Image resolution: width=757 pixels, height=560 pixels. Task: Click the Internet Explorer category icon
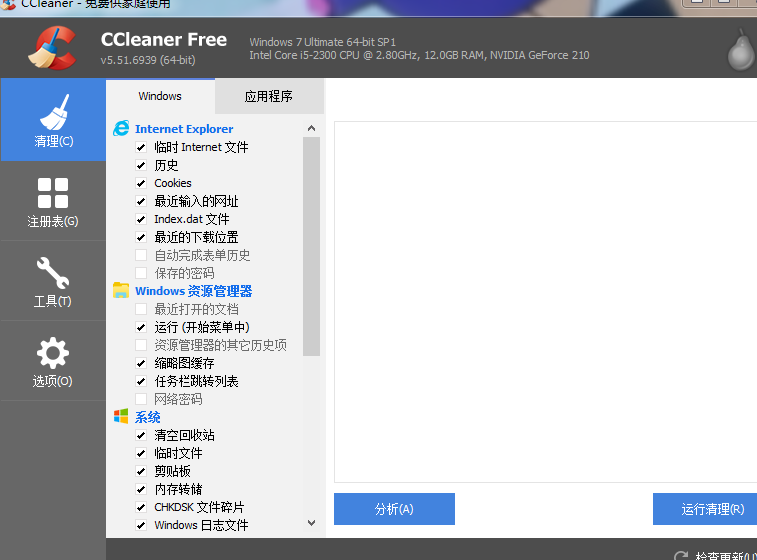click(x=121, y=129)
